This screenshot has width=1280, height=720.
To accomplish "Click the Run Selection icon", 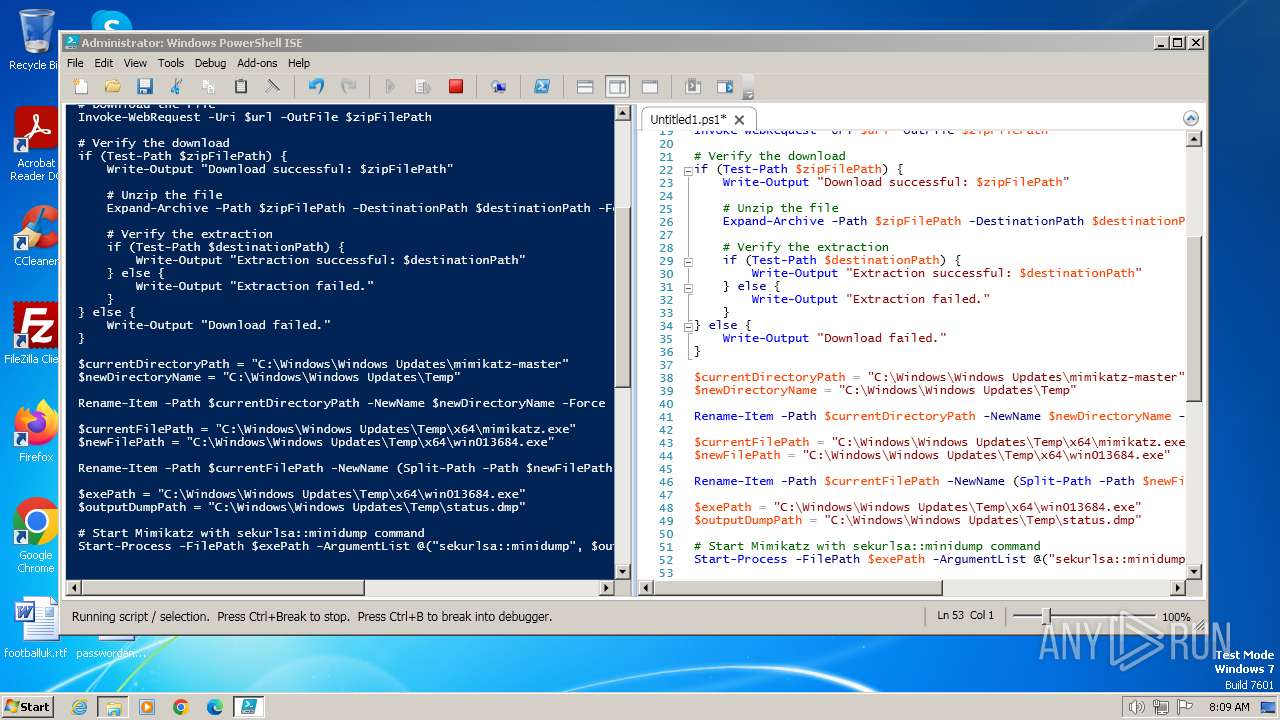I will point(423,87).
